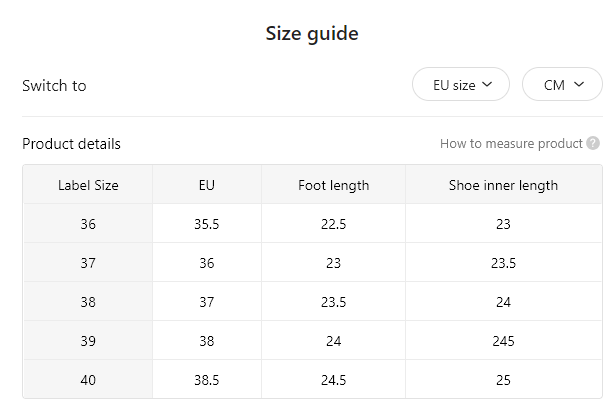Select label size 40 row
The width and height of the screenshot is (603, 410).
[312, 380]
